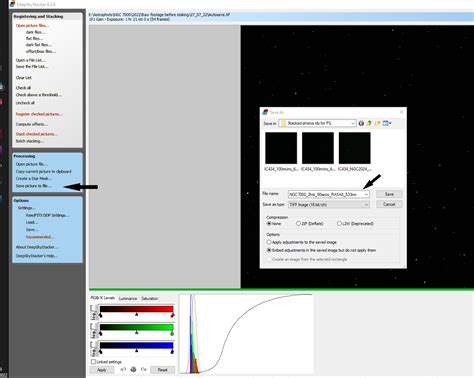
Task: Click Check all link
Action: [23, 88]
